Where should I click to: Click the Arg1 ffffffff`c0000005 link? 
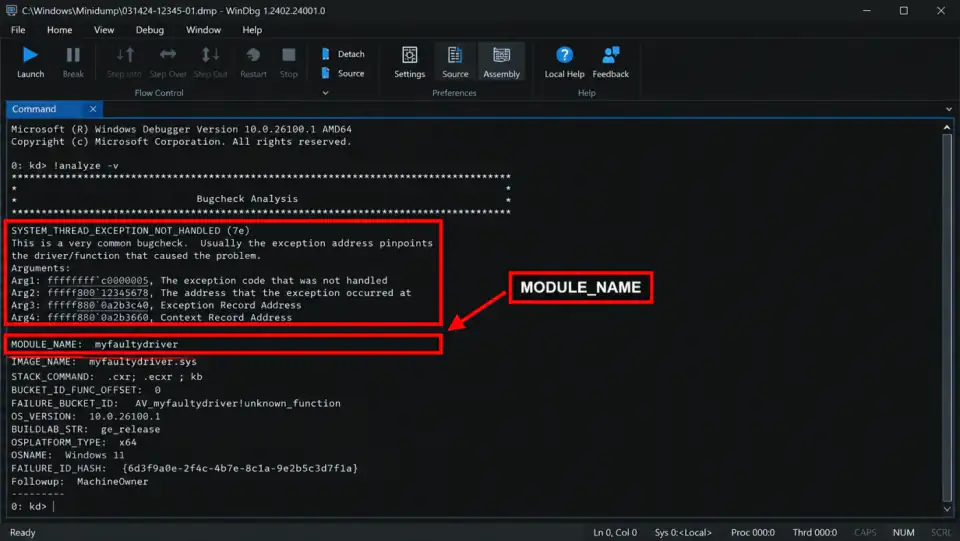coord(98,280)
